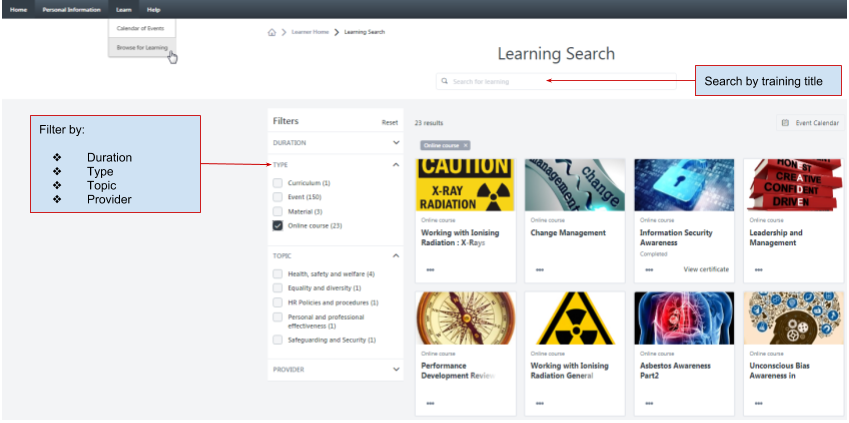Remove the Online course filter chip
Image resolution: width=849 pixels, height=423 pixels.
(x=465, y=145)
